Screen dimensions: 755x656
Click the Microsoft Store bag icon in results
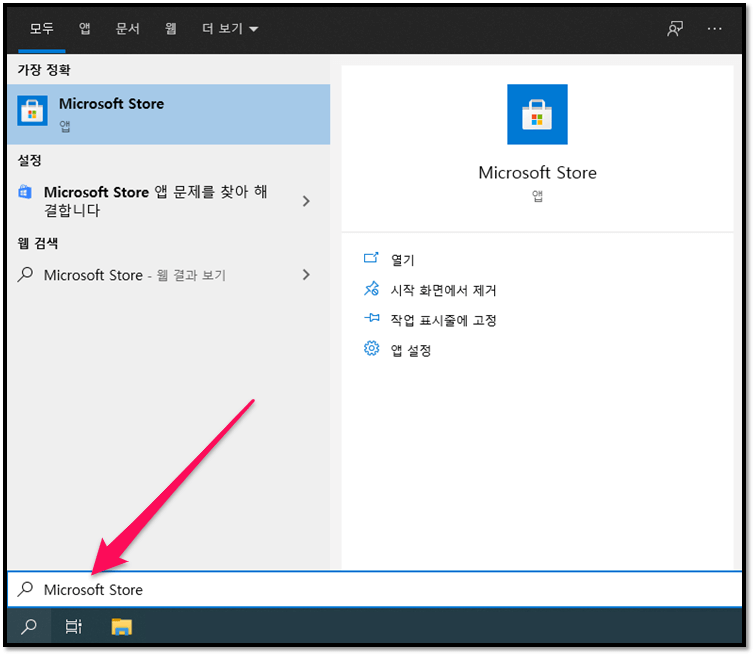[x=32, y=110]
